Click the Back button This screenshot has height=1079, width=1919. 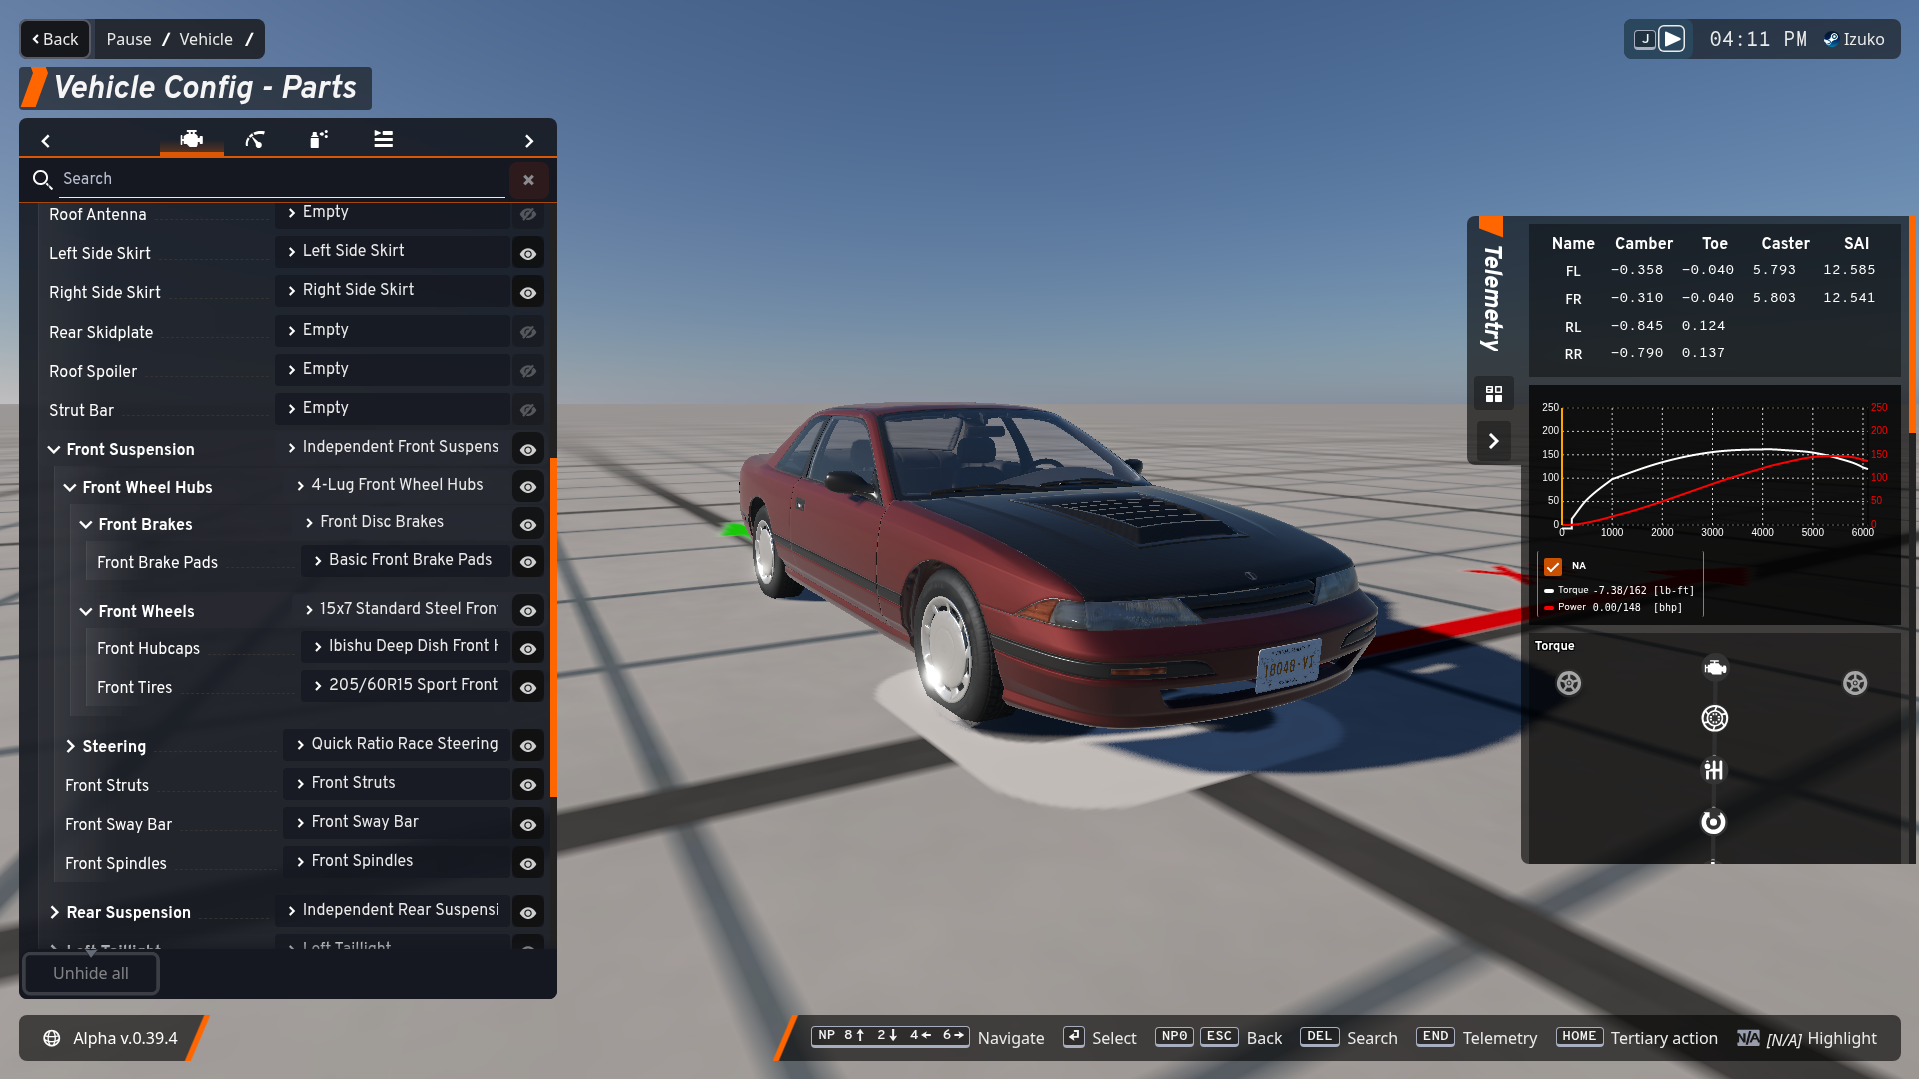(x=55, y=39)
